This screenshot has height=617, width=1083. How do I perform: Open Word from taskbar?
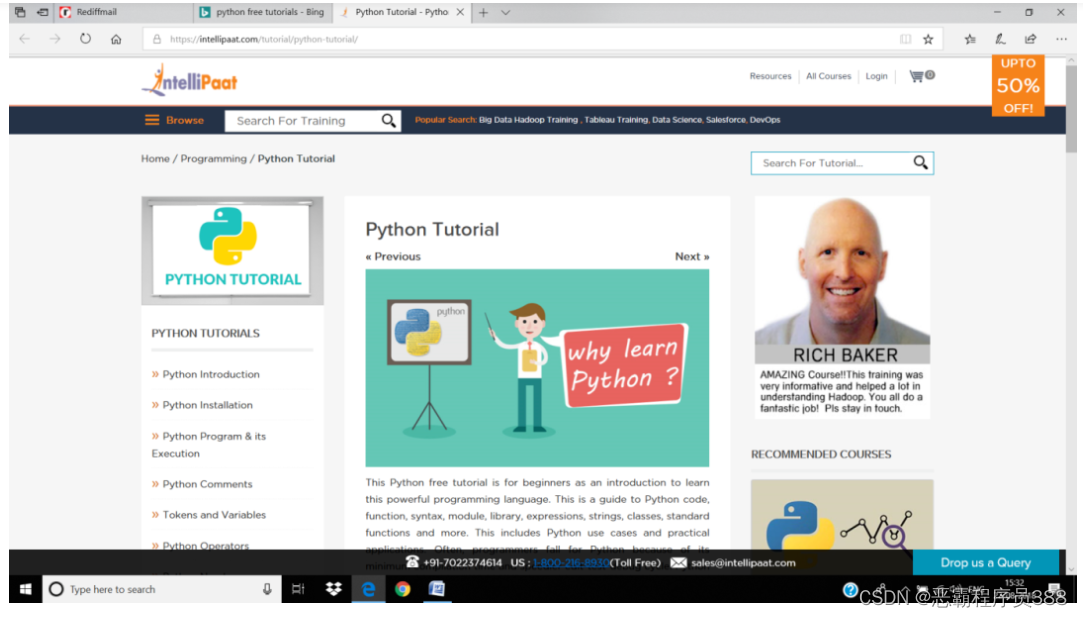click(437, 589)
